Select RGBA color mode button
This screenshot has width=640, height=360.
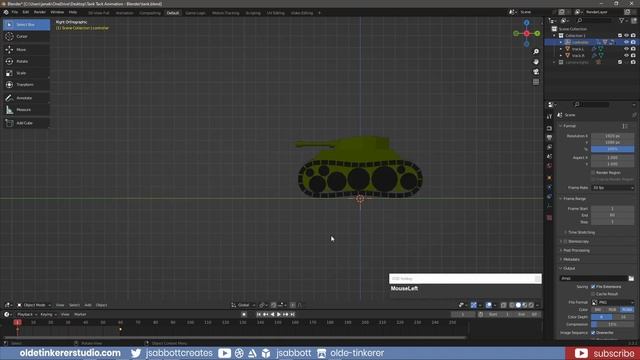[x=627, y=310]
